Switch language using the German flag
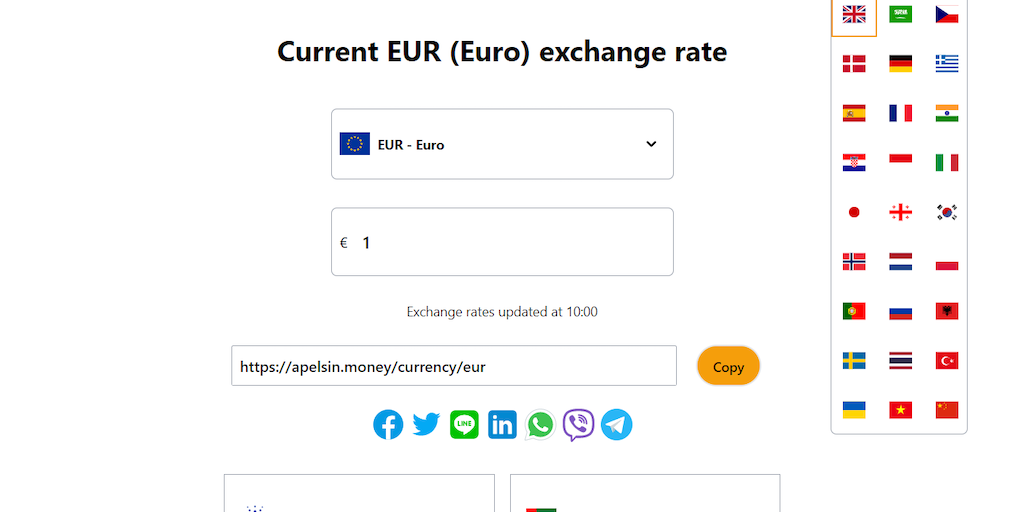 click(901, 64)
